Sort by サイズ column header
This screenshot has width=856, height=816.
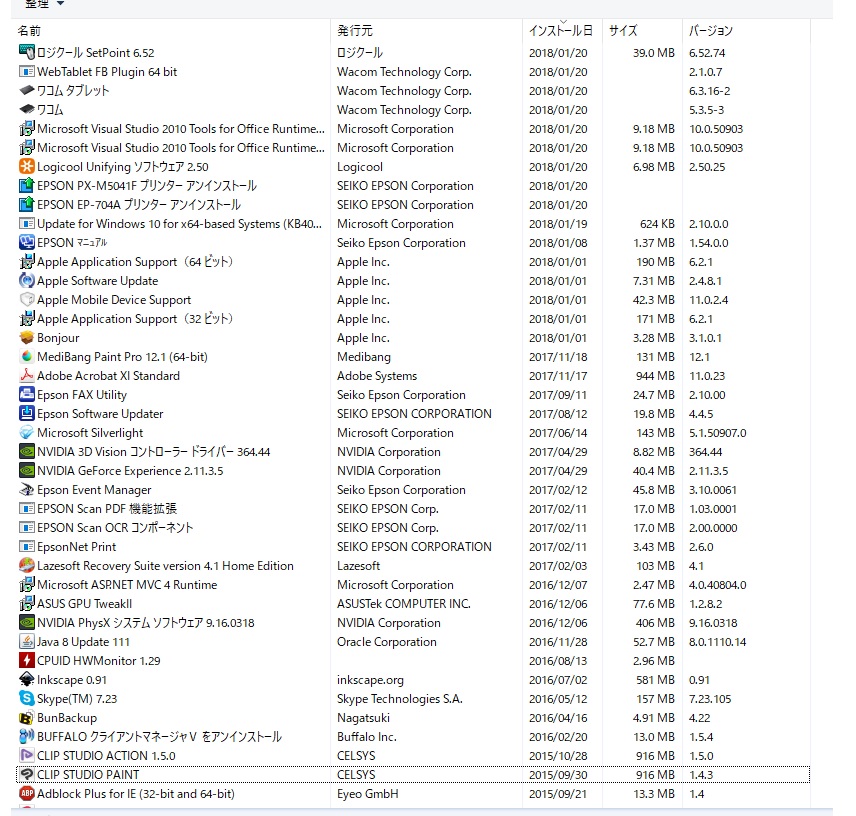click(623, 31)
